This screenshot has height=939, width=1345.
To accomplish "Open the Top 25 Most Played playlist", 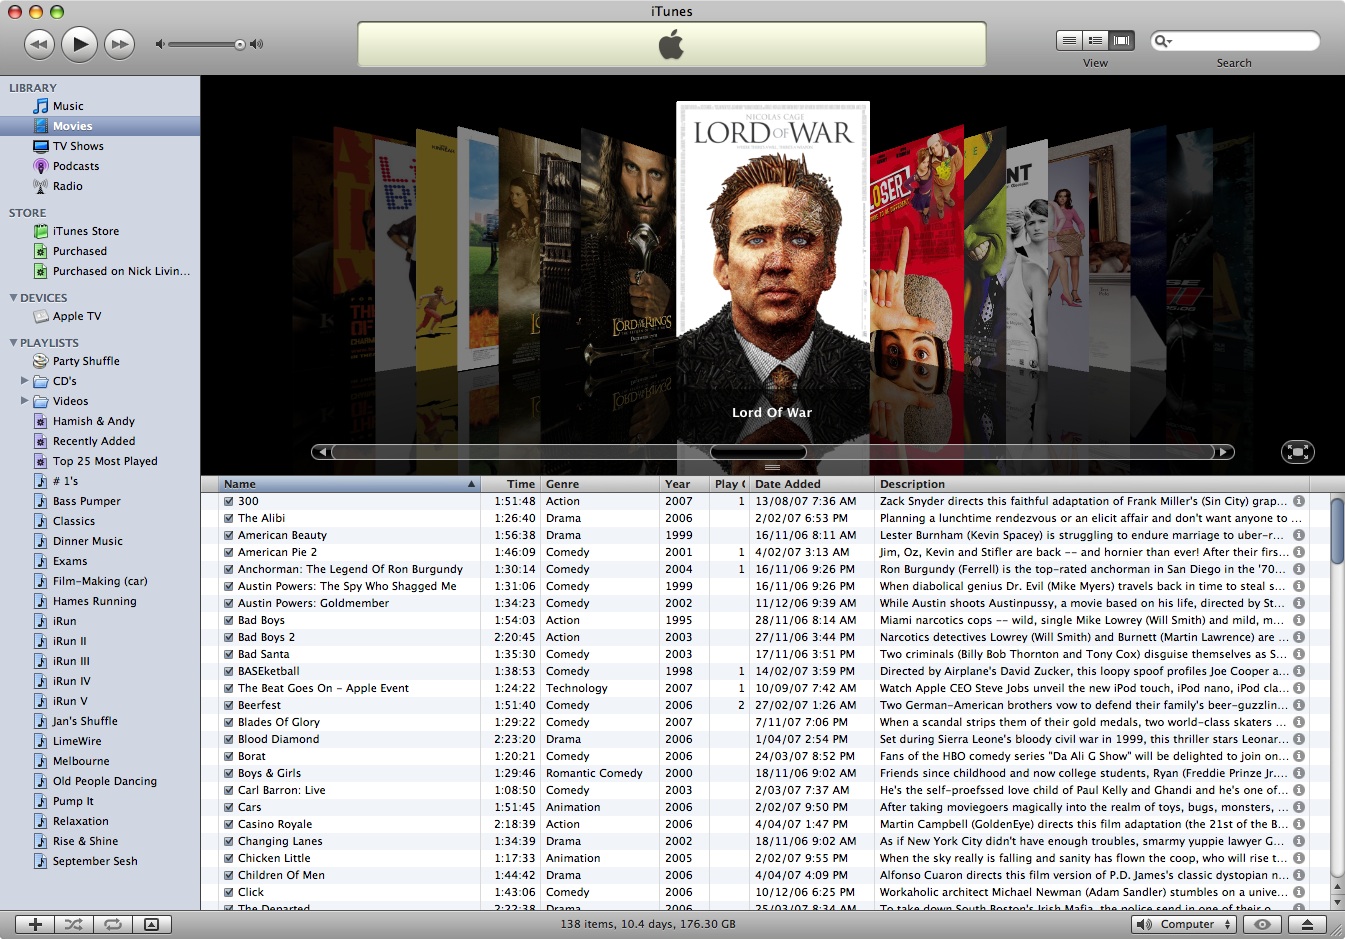I will coord(105,461).
